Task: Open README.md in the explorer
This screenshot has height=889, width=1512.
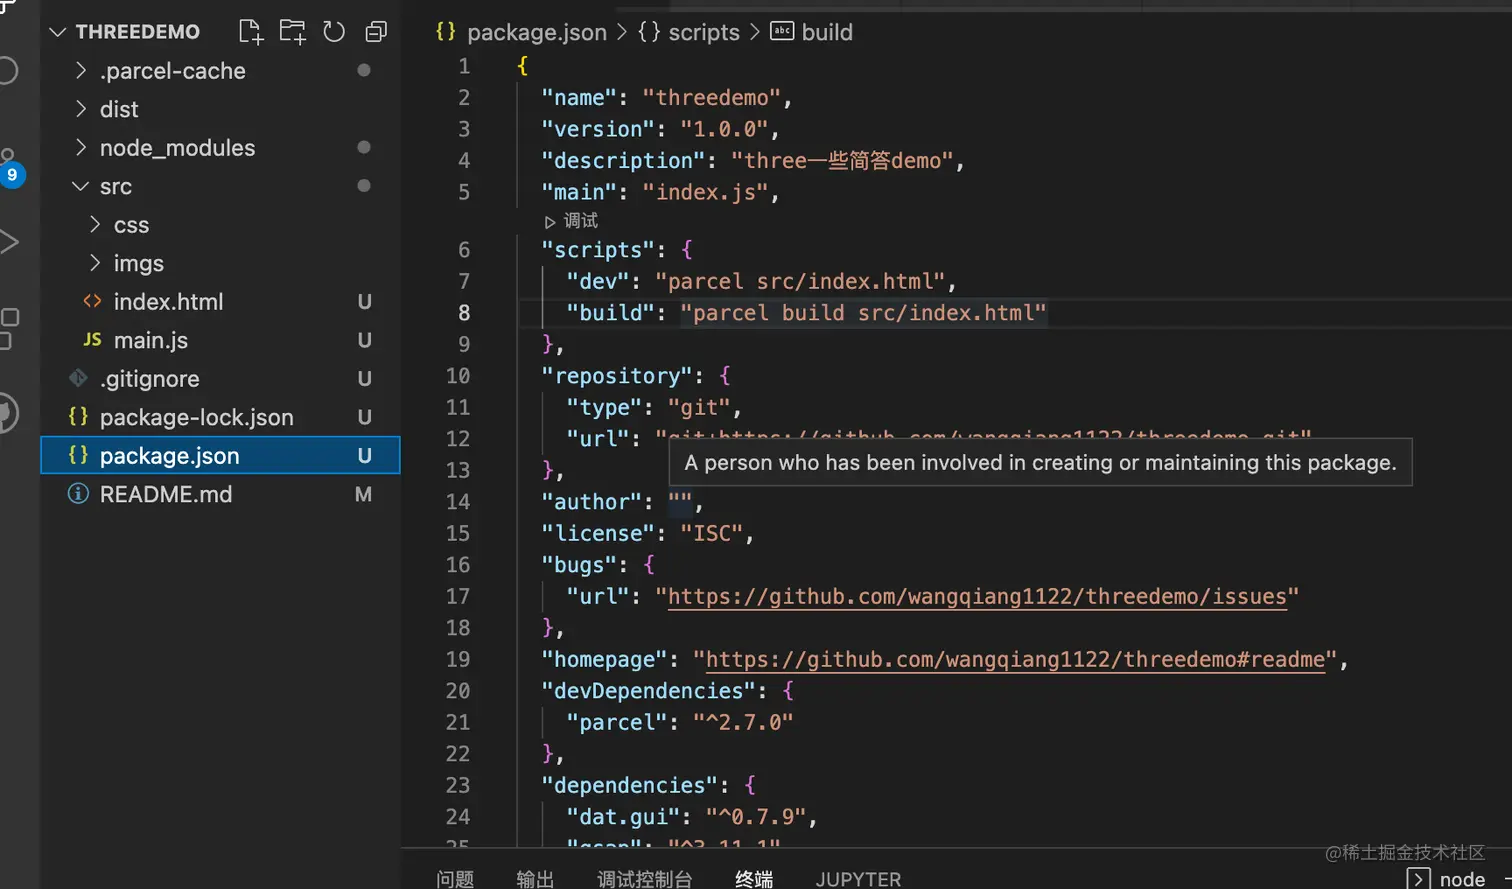Action: pos(166,494)
